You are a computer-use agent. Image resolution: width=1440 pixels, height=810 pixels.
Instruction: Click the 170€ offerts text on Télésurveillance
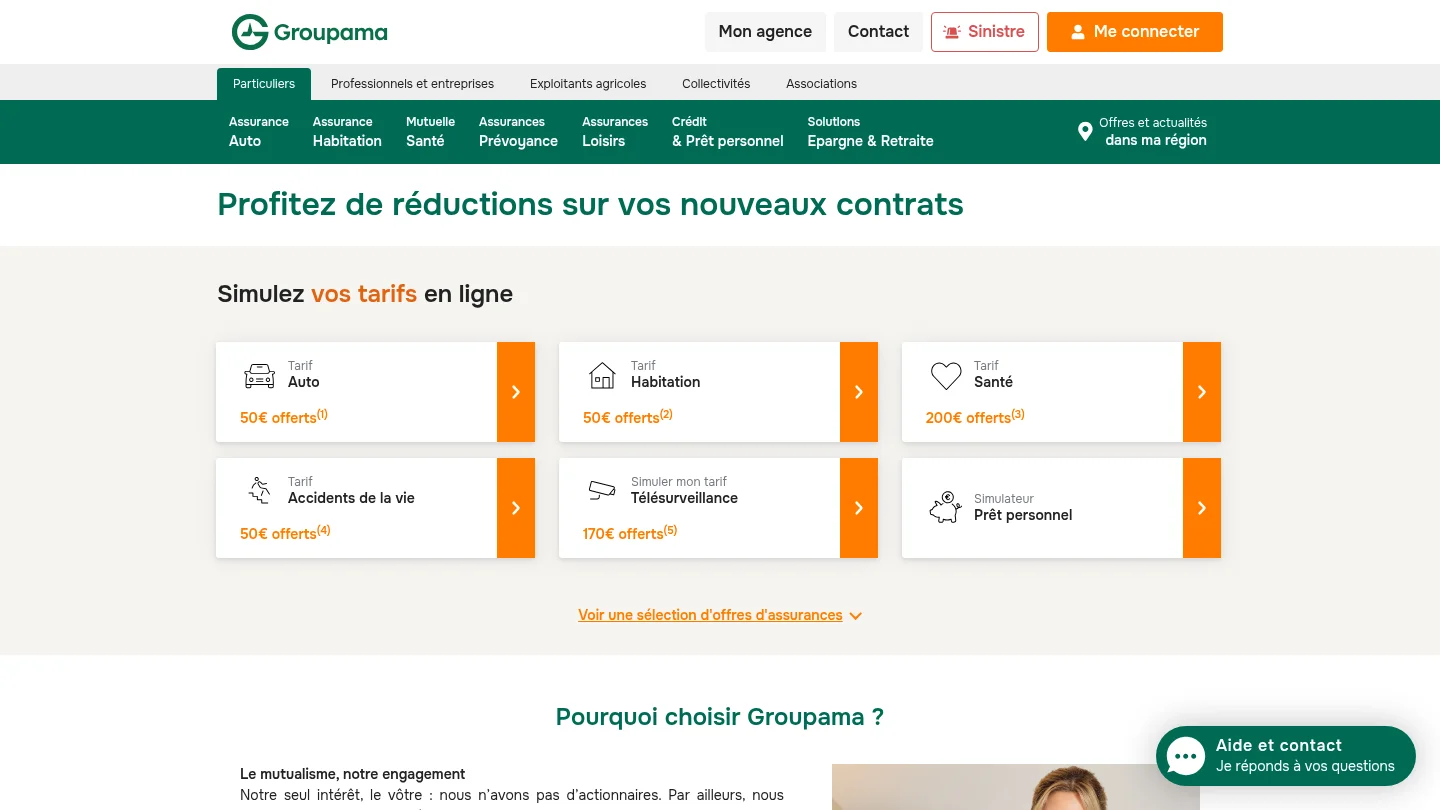pyautogui.click(x=630, y=533)
